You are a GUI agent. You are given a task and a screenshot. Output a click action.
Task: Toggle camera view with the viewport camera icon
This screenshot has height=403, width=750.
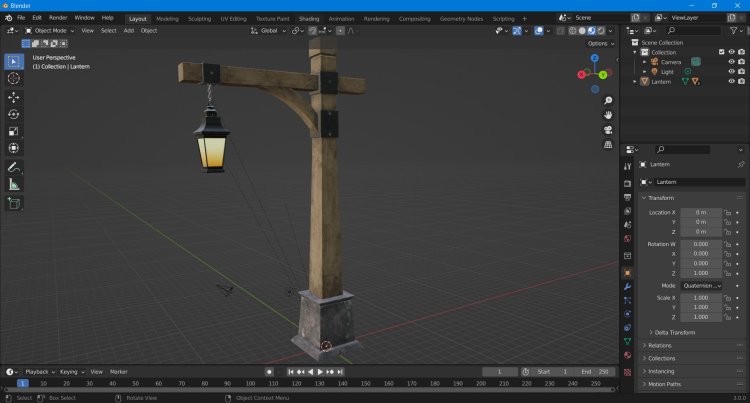tap(608, 130)
